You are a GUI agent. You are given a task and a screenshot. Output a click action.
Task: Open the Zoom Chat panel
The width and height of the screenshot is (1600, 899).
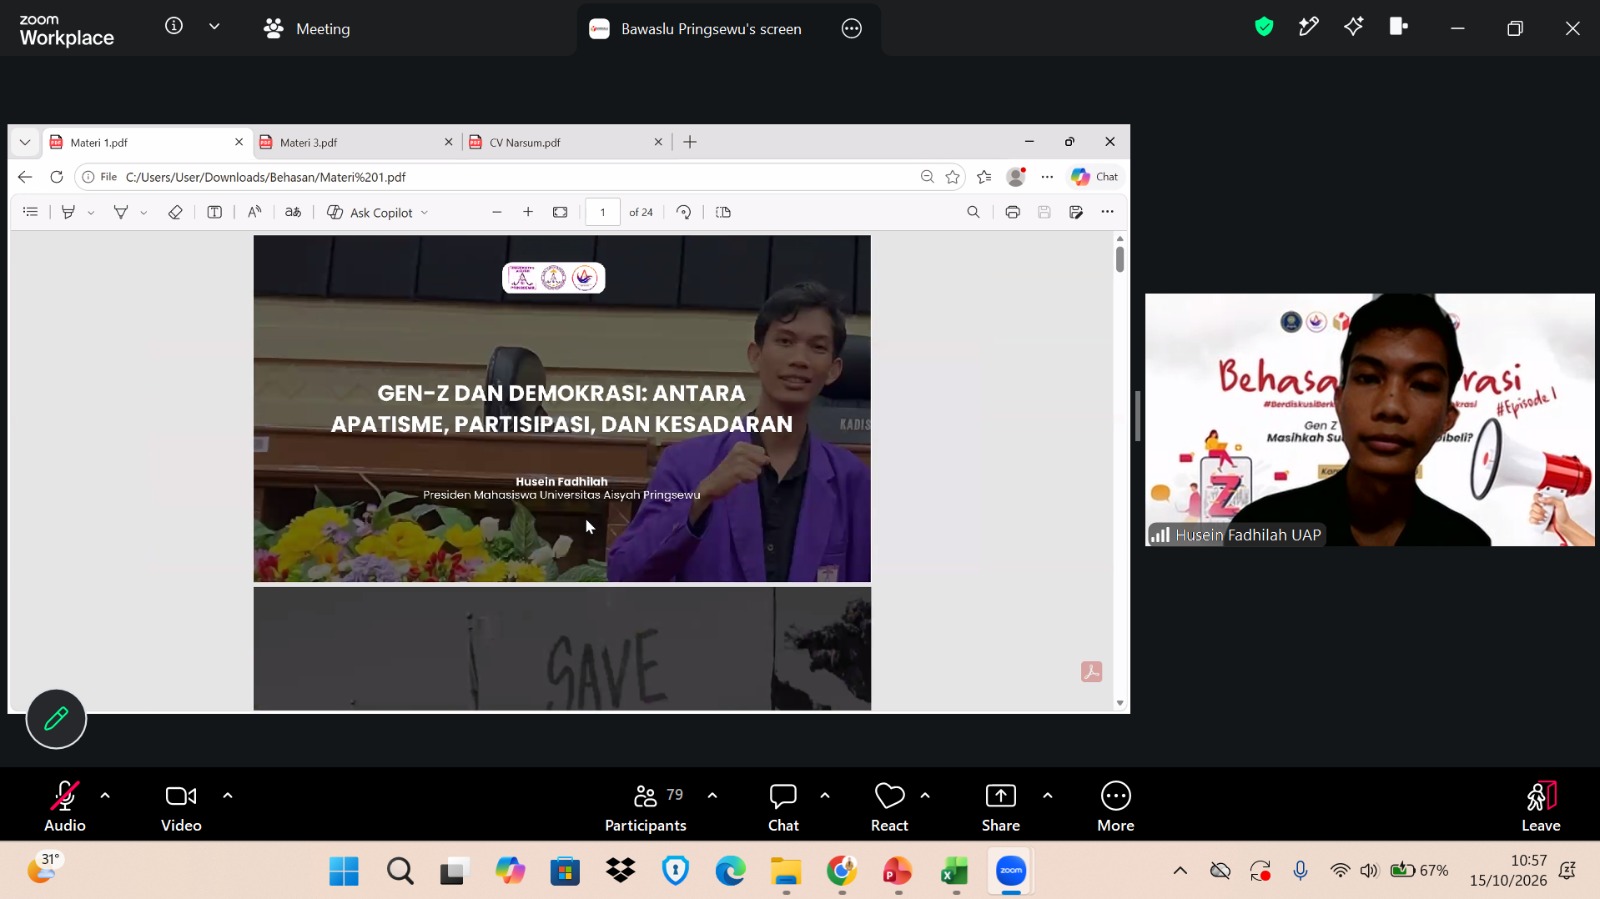pyautogui.click(x=783, y=806)
